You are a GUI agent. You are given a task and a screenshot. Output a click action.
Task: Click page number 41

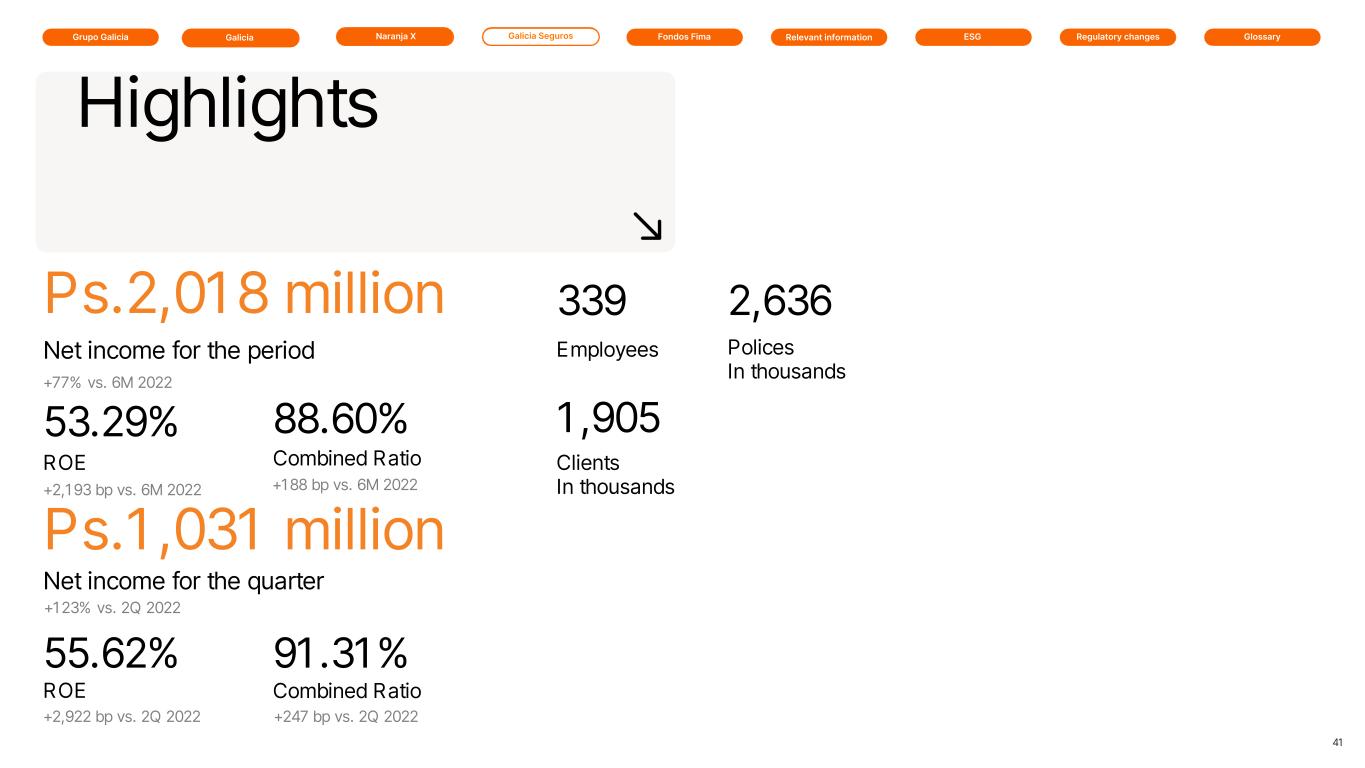pyautogui.click(x=1338, y=742)
